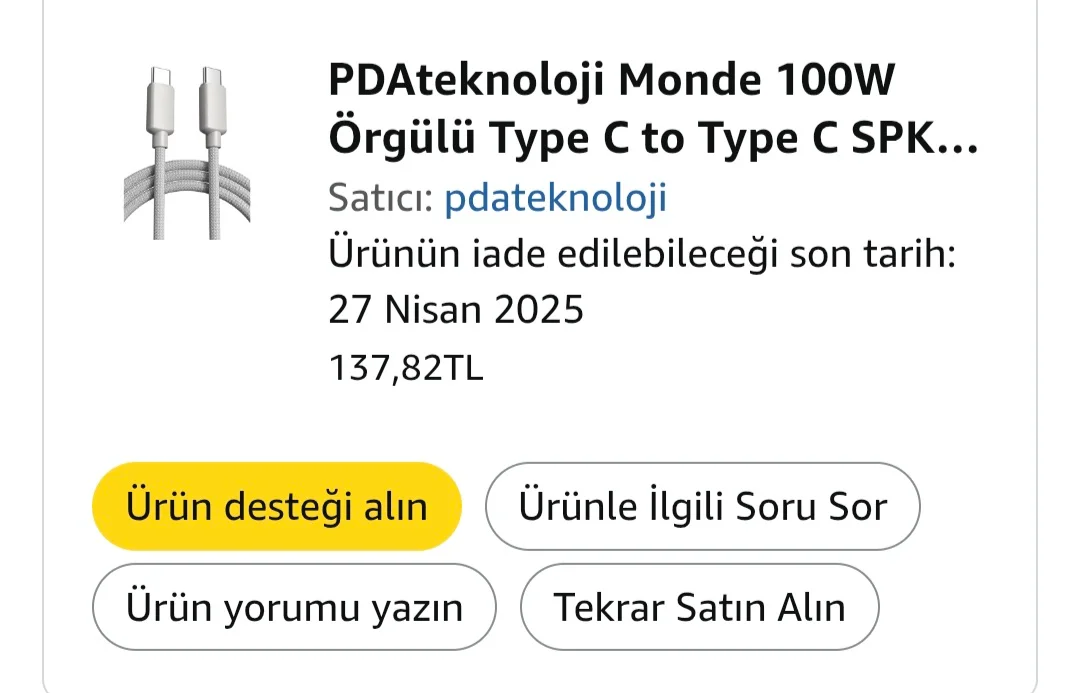Screen dimensions: 1080x693
Task: Visit the pdateknoloji seller page
Action: pos(555,198)
